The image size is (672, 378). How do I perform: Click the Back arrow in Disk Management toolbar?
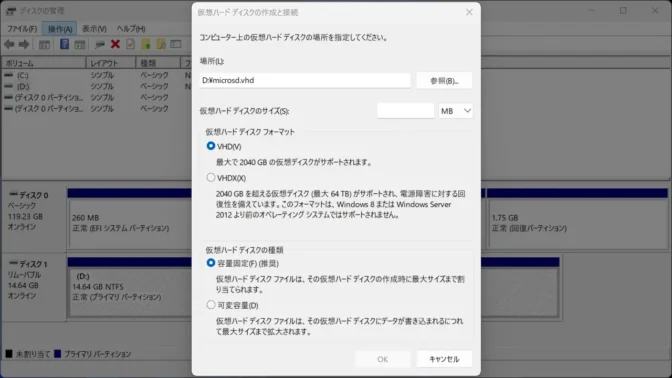(9, 44)
